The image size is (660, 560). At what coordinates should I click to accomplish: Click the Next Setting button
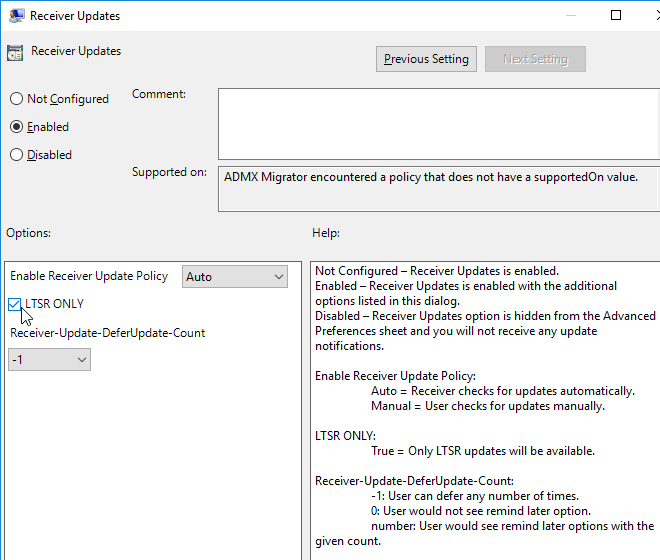[x=535, y=59]
